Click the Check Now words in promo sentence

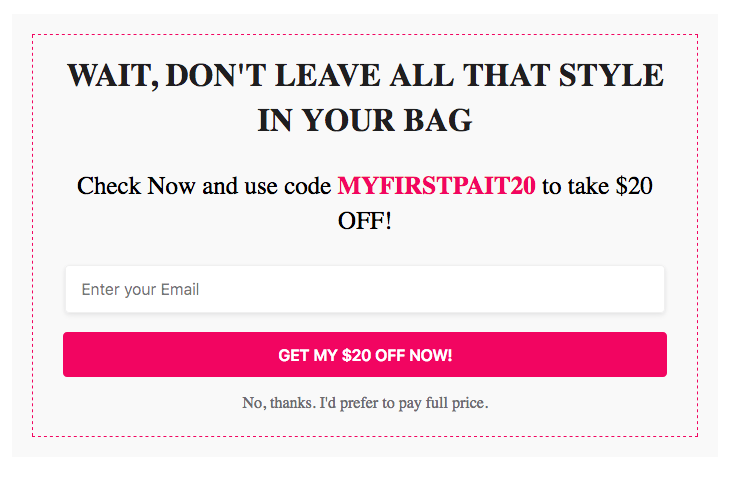pos(136,186)
